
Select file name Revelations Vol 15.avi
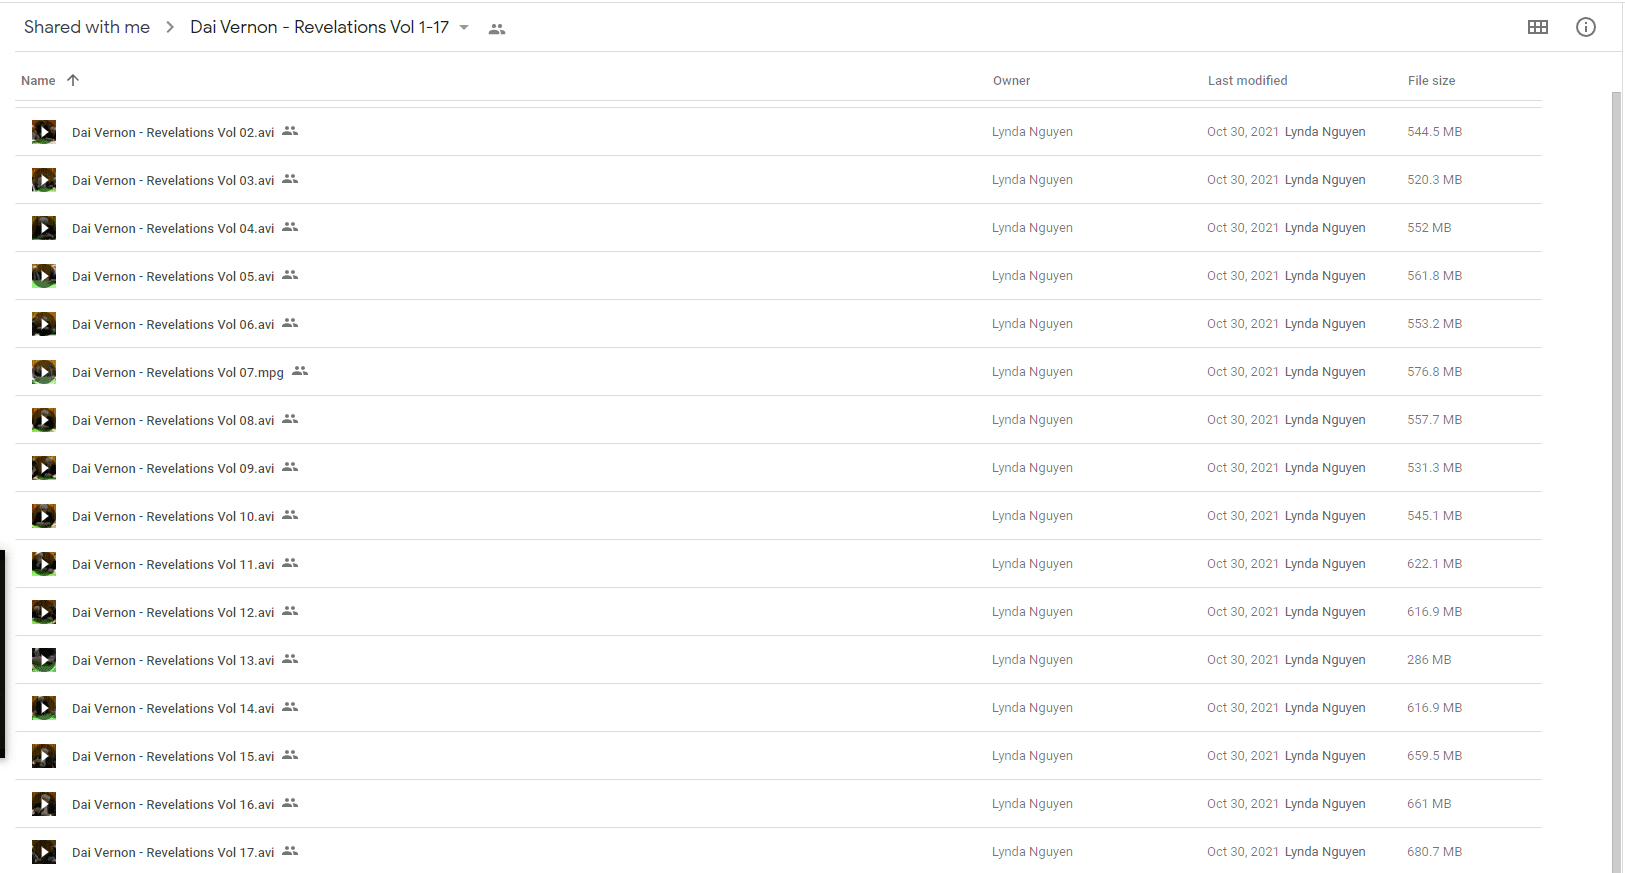click(x=173, y=756)
